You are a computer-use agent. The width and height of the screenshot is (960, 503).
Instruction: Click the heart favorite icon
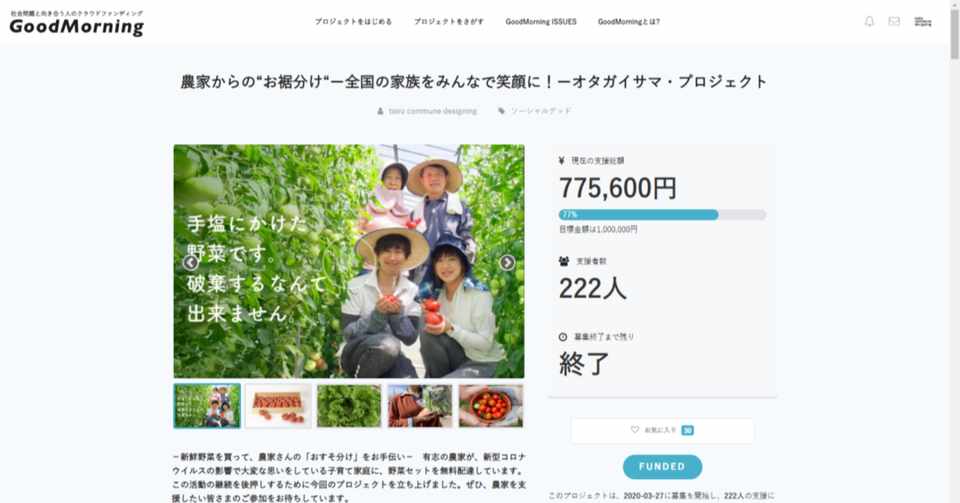635,430
